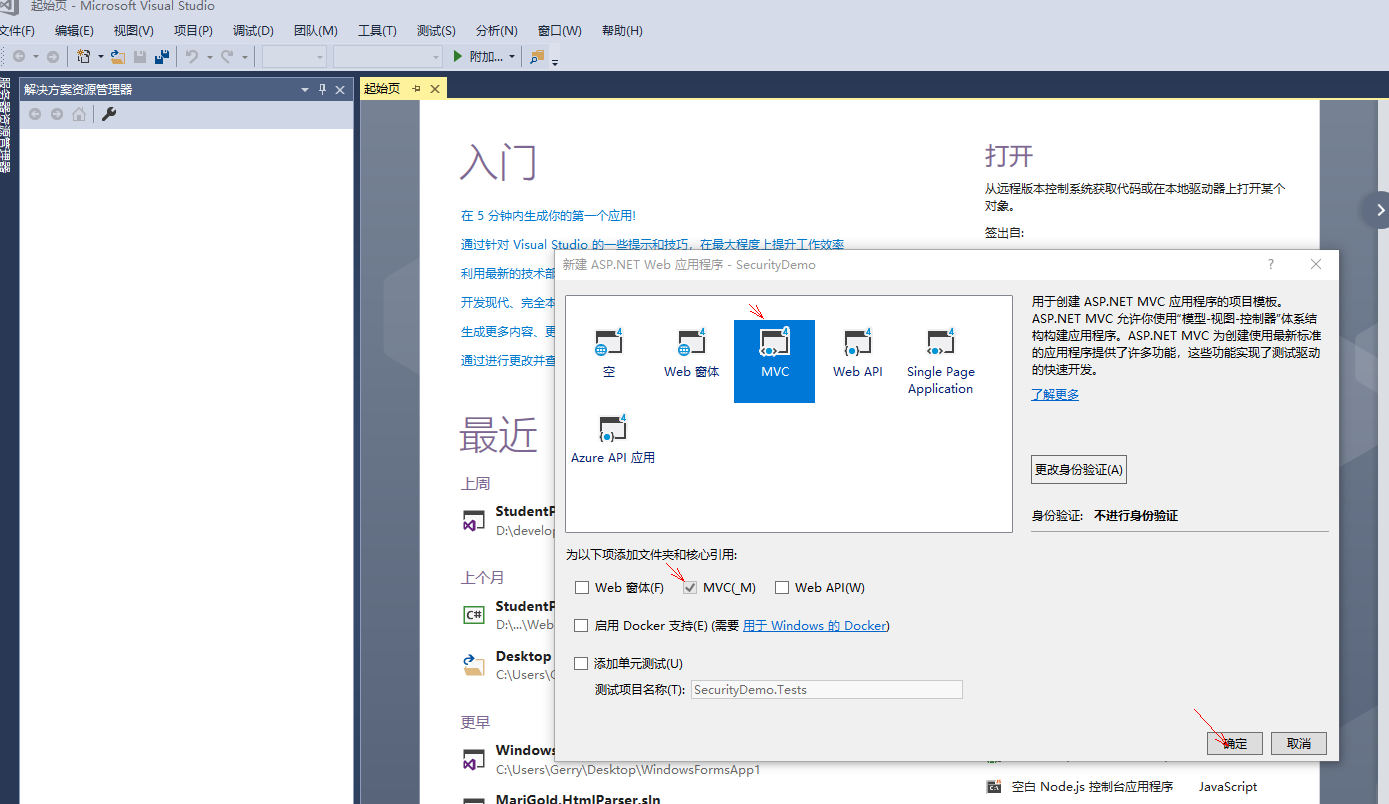Image resolution: width=1389 pixels, height=804 pixels.
Task: Enable the Web API(W) checkbox
Action: [782, 587]
